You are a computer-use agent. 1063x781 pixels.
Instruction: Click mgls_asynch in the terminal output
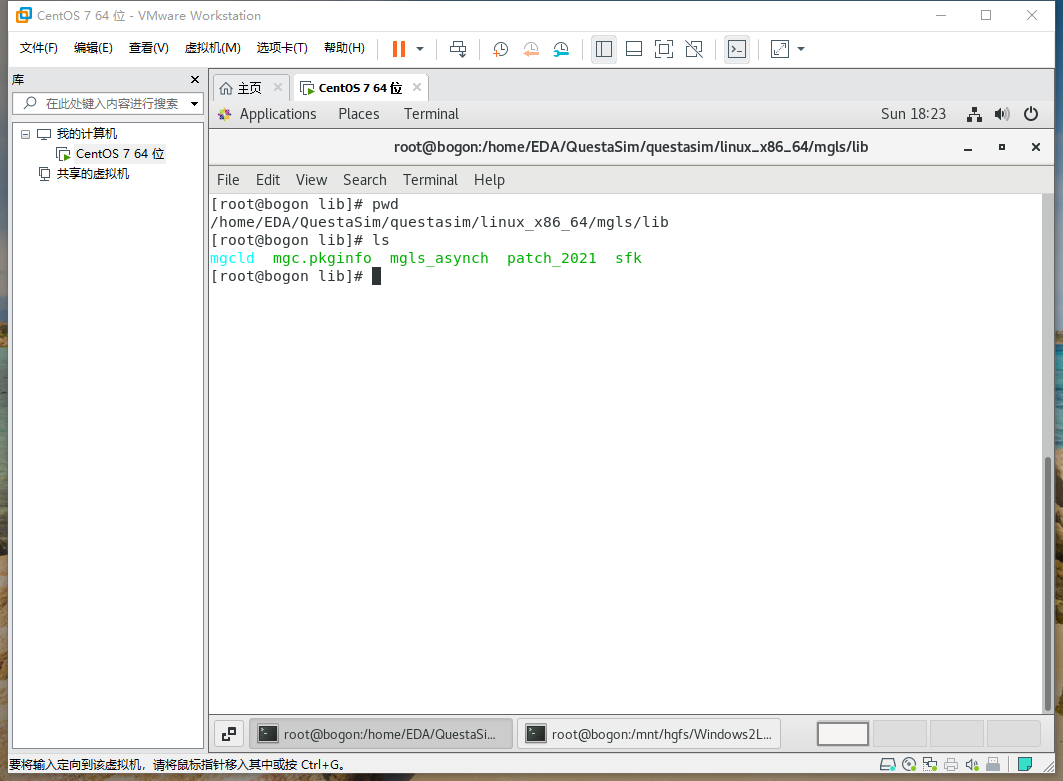(x=439, y=258)
